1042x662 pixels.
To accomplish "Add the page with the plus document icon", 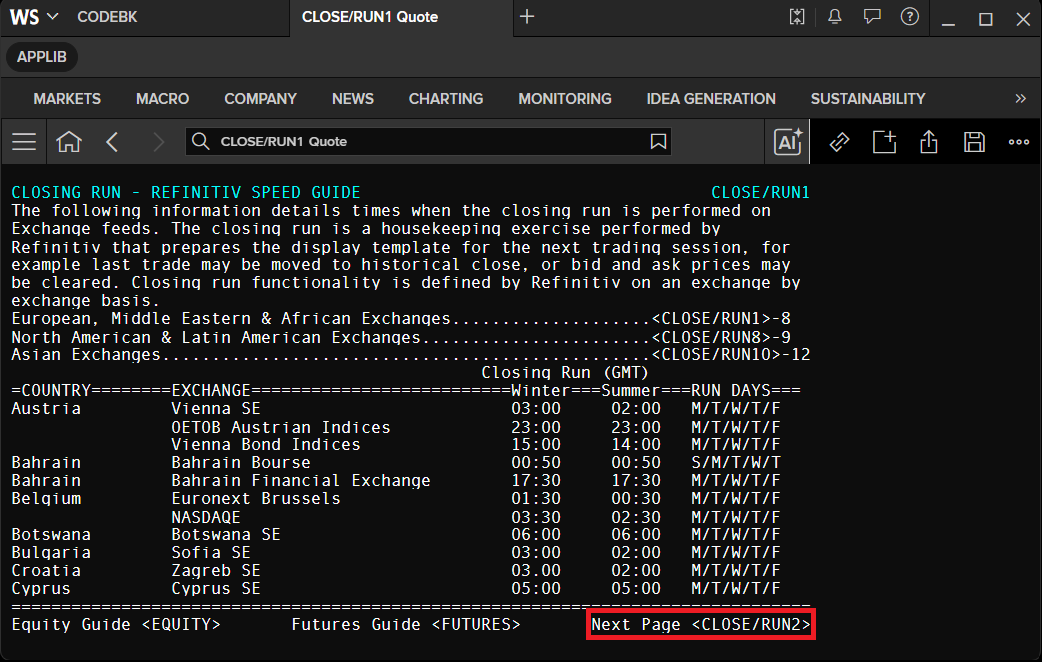I will [885, 142].
